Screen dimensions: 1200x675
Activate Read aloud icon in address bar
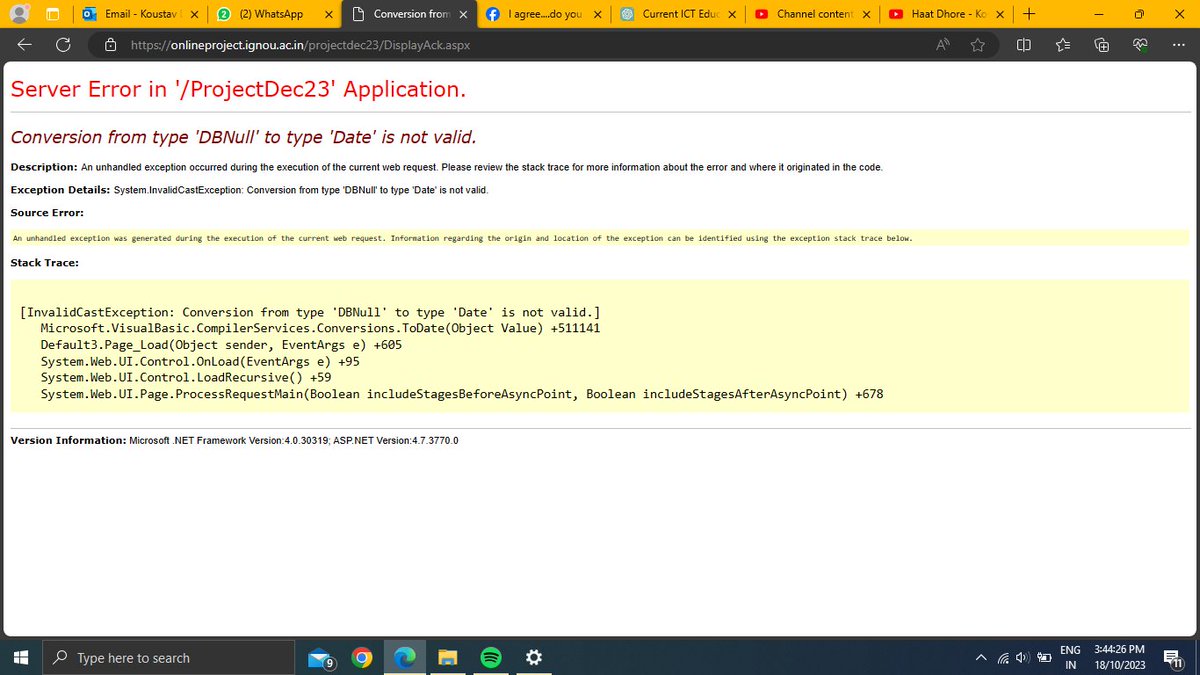coord(943,44)
